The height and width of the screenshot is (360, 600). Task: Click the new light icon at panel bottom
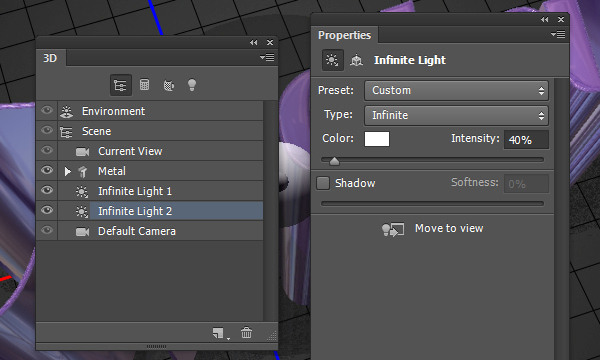coord(219,333)
